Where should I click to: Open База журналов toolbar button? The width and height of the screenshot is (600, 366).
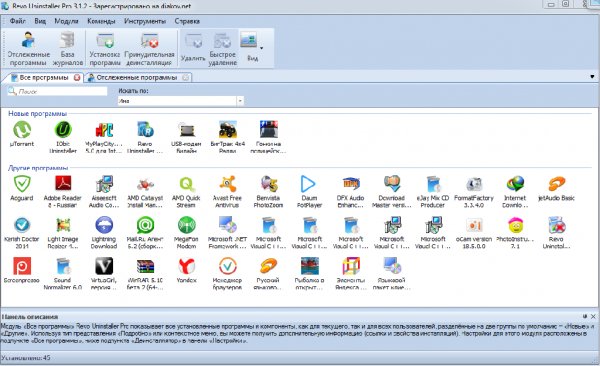pos(67,49)
